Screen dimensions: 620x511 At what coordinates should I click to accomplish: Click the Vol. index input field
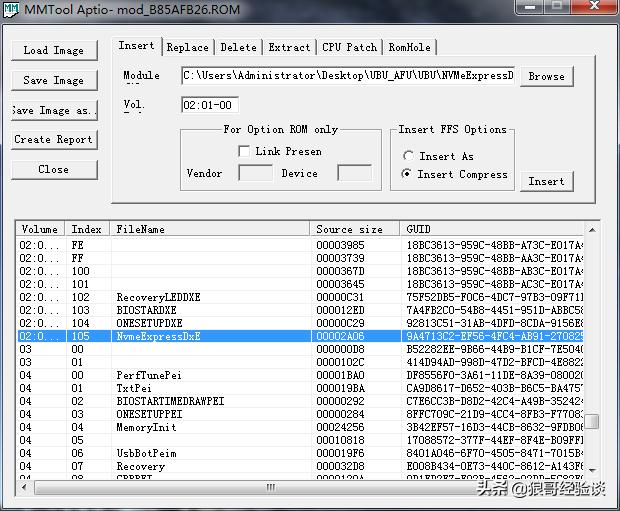coord(208,105)
